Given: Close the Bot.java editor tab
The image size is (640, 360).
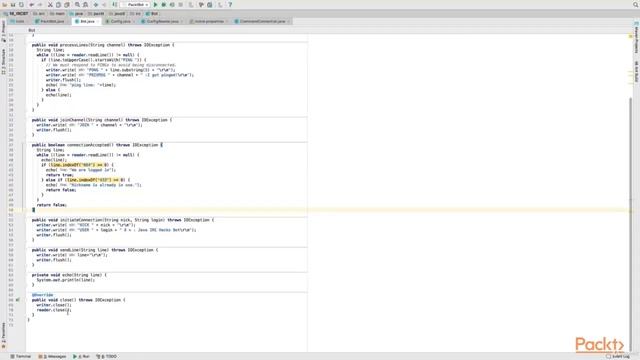Looking at the screenshot, I should click(98, 21).
